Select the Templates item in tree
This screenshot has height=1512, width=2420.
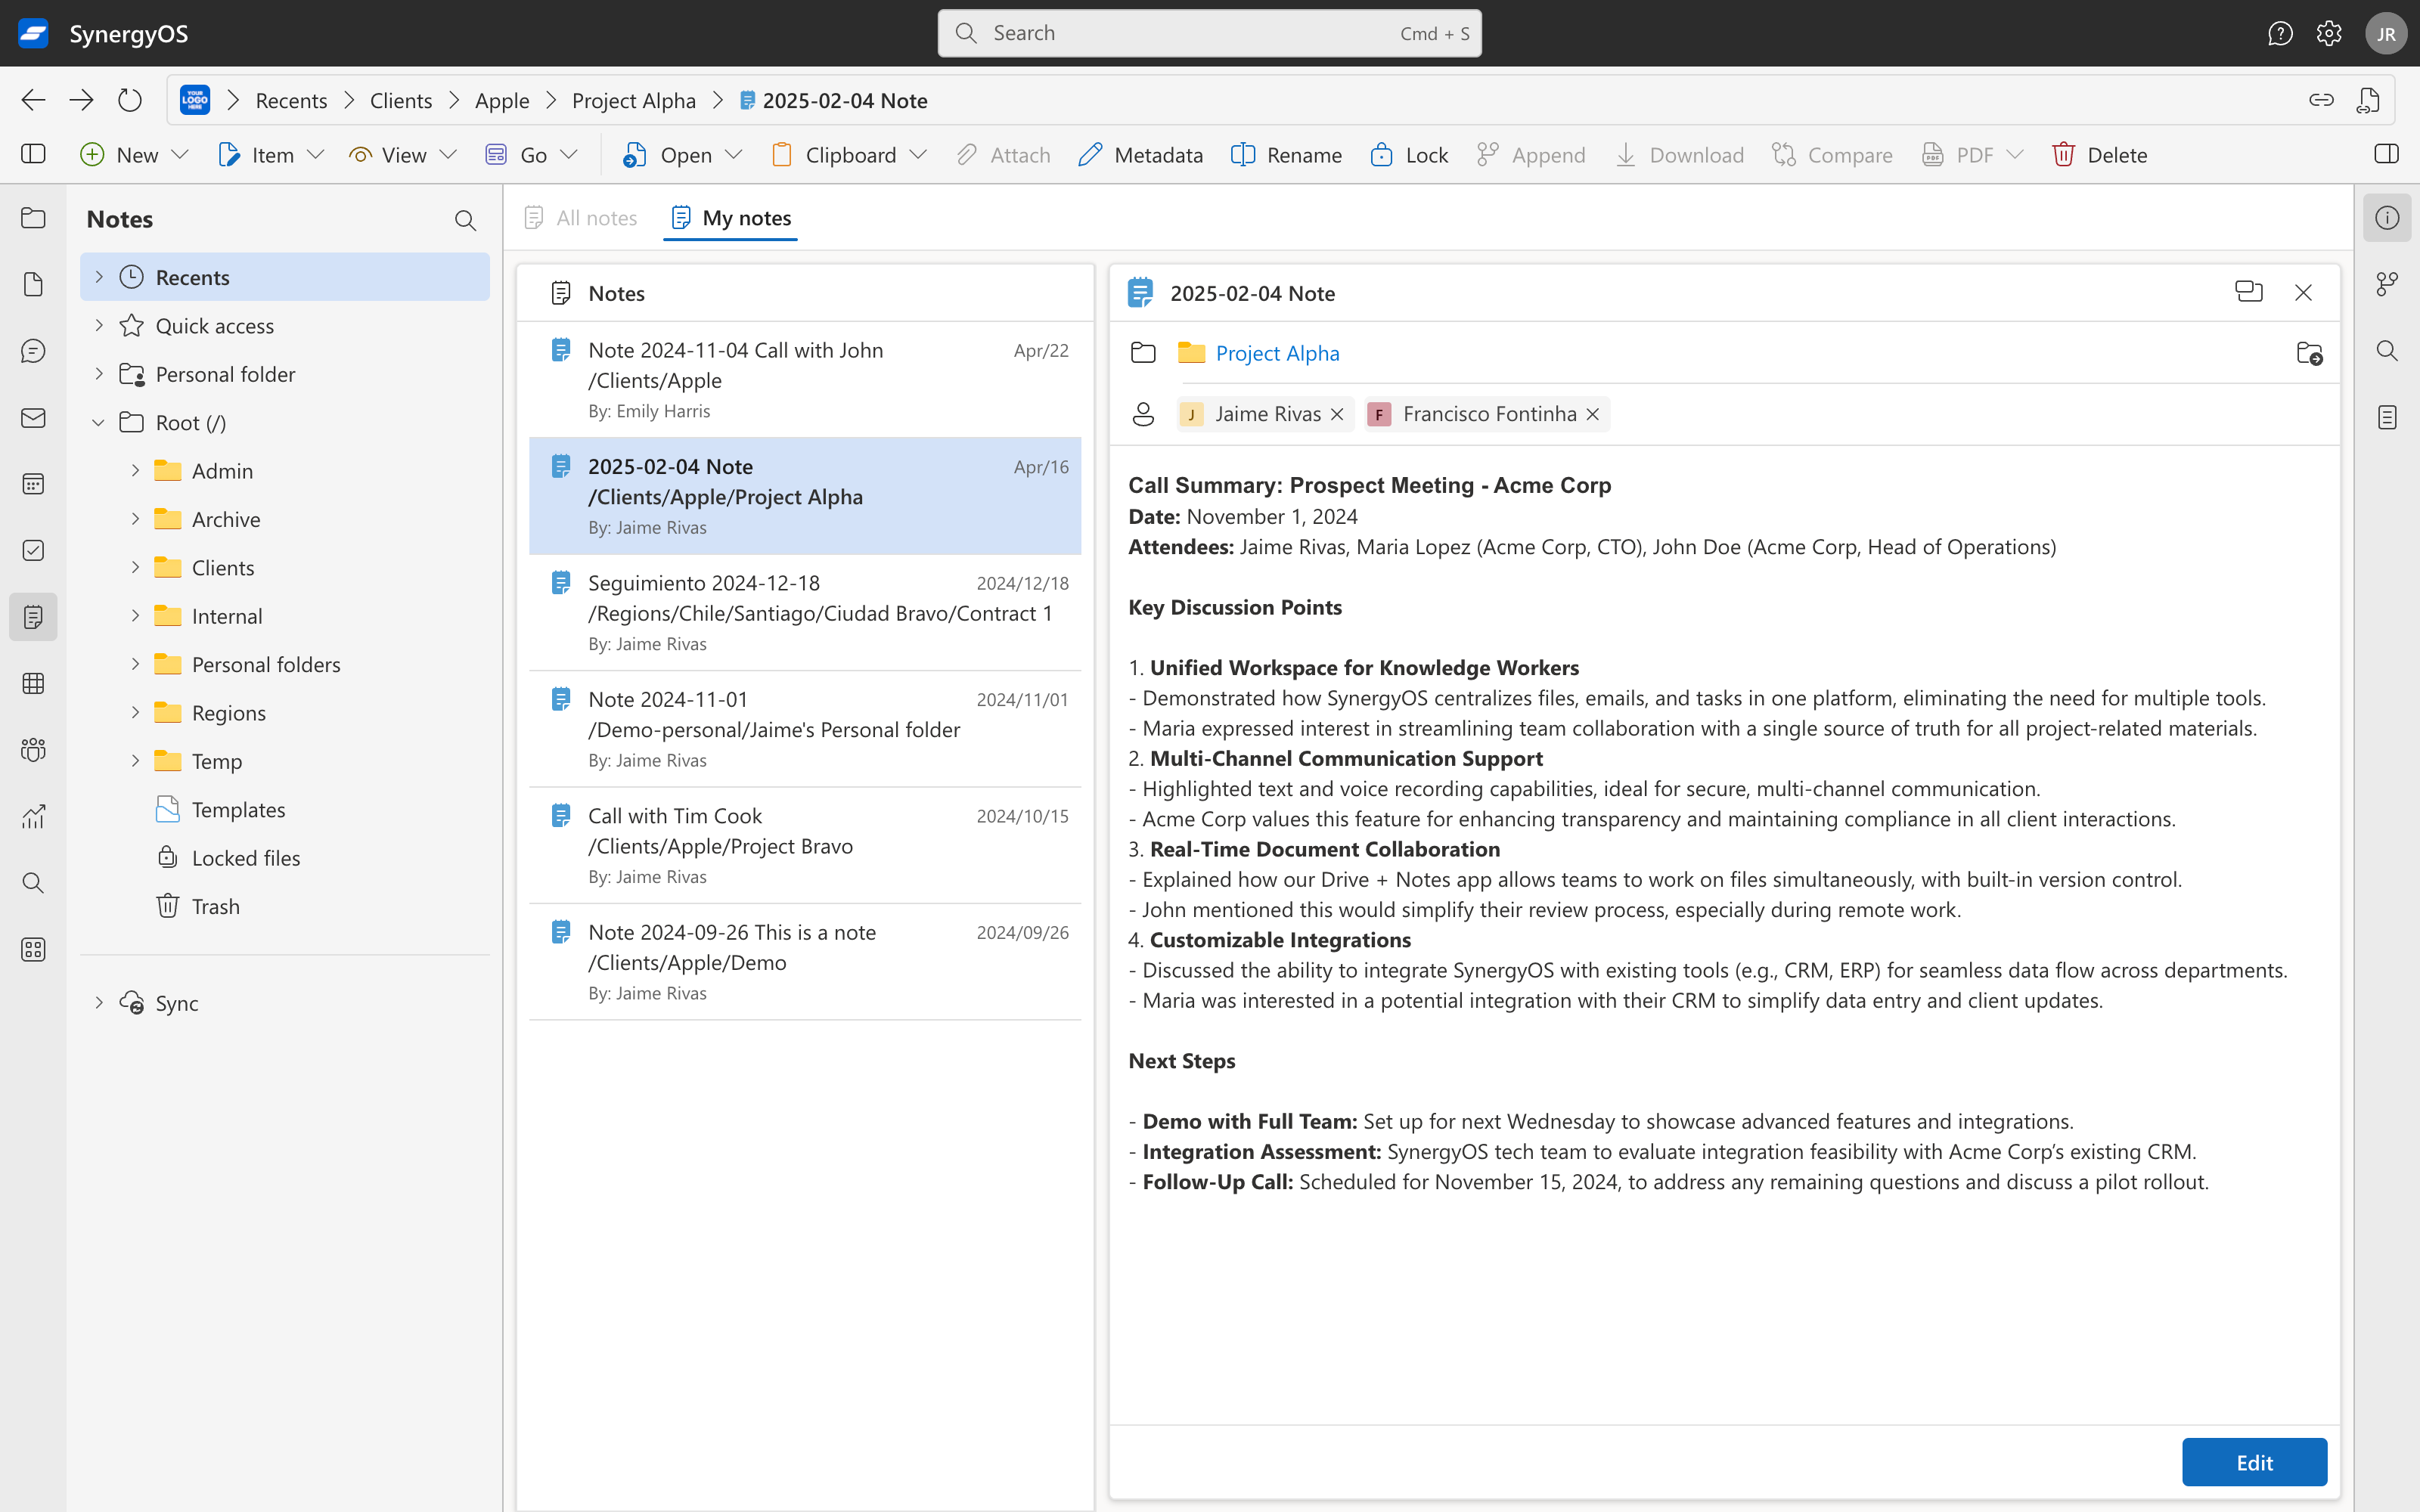[x=285, y=809]
